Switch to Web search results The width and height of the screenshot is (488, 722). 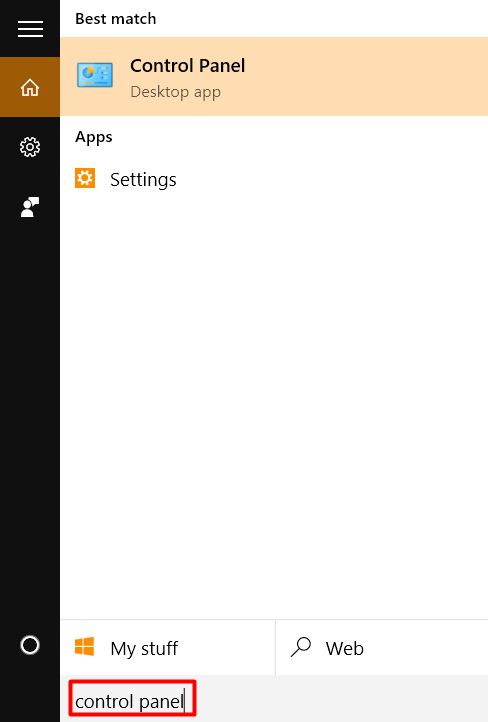382,648
